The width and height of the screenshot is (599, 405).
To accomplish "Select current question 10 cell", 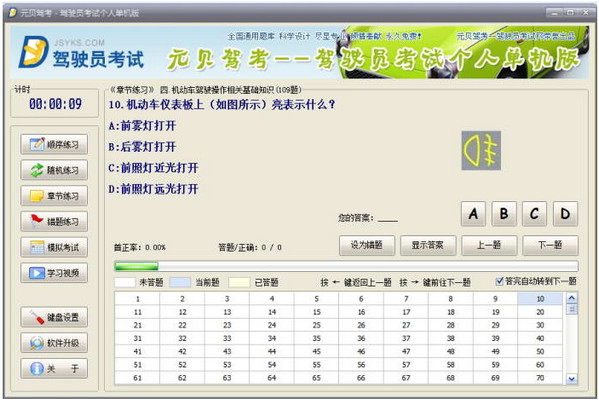I will [x=540, y=299].
